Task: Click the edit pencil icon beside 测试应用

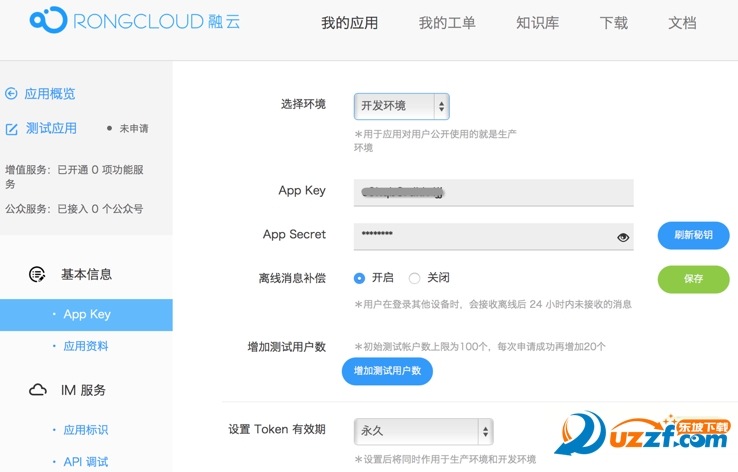Action: tap(11, 129)
